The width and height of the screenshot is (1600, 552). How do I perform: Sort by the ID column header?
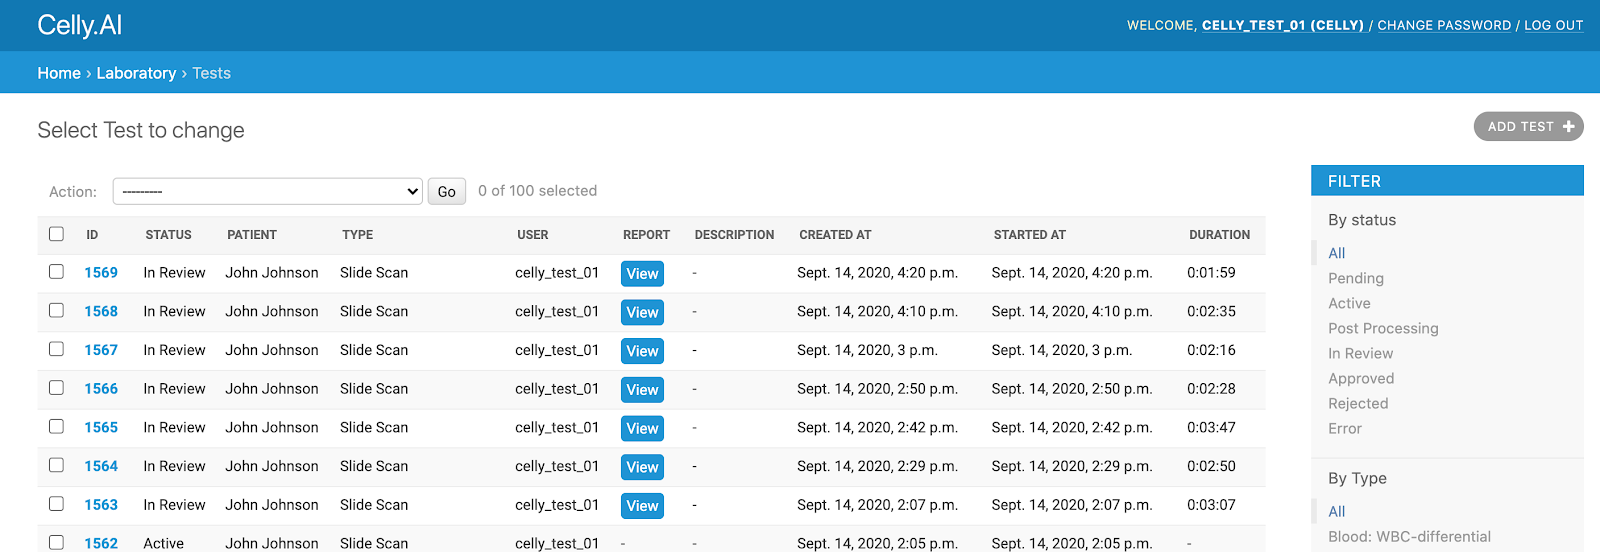tap(92, 235)
